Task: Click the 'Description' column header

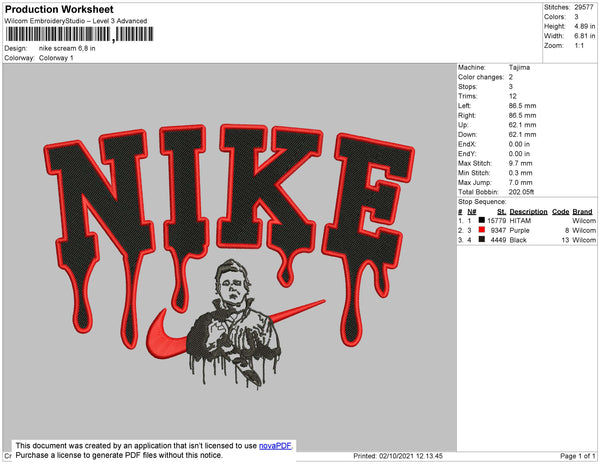Action: tap(528, 212)
